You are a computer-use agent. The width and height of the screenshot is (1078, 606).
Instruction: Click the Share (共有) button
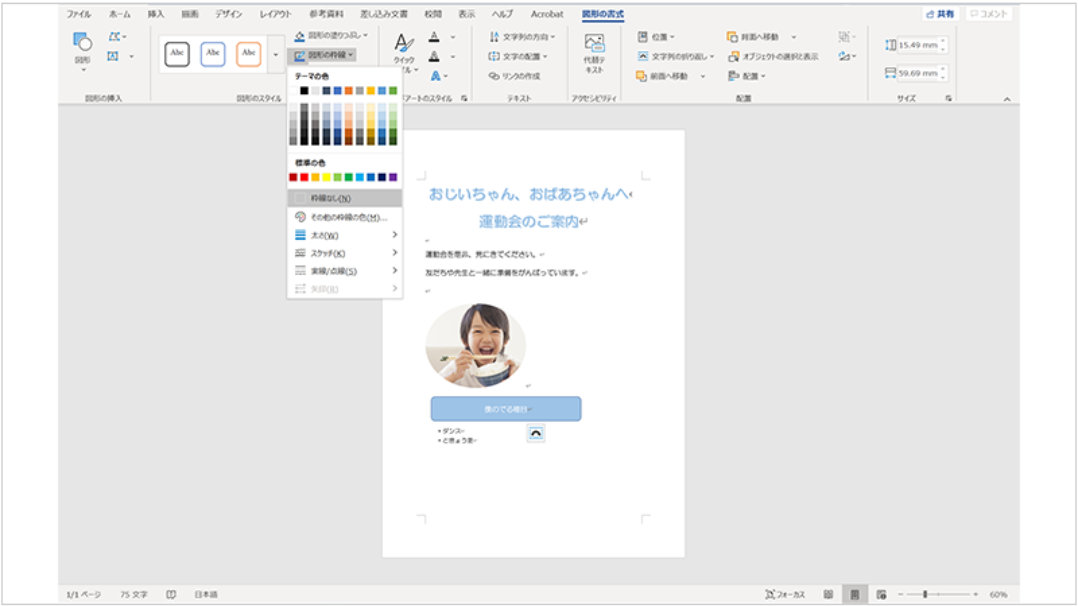point(939,14)
